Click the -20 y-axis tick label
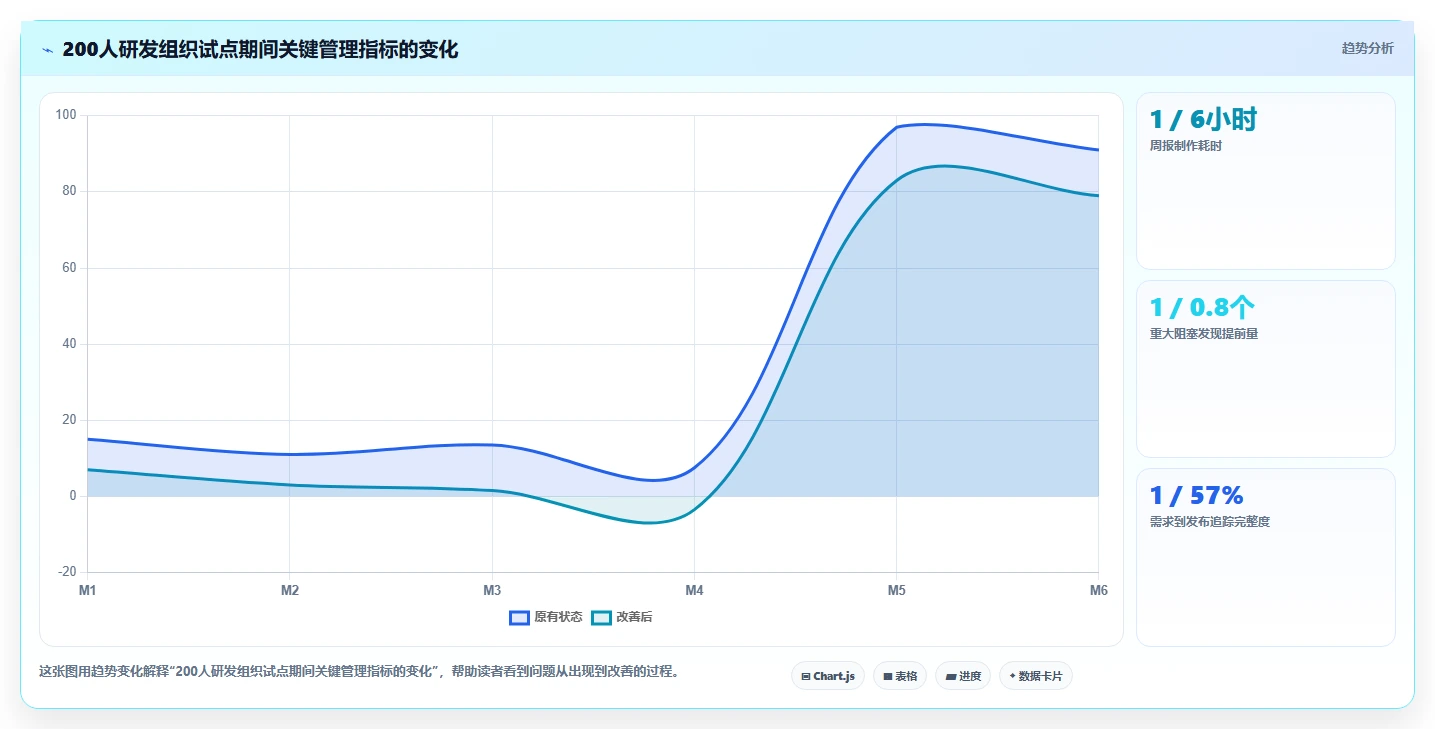This screenshot has width=1435, height=729. pyautogui.click(x=67, y=572)
